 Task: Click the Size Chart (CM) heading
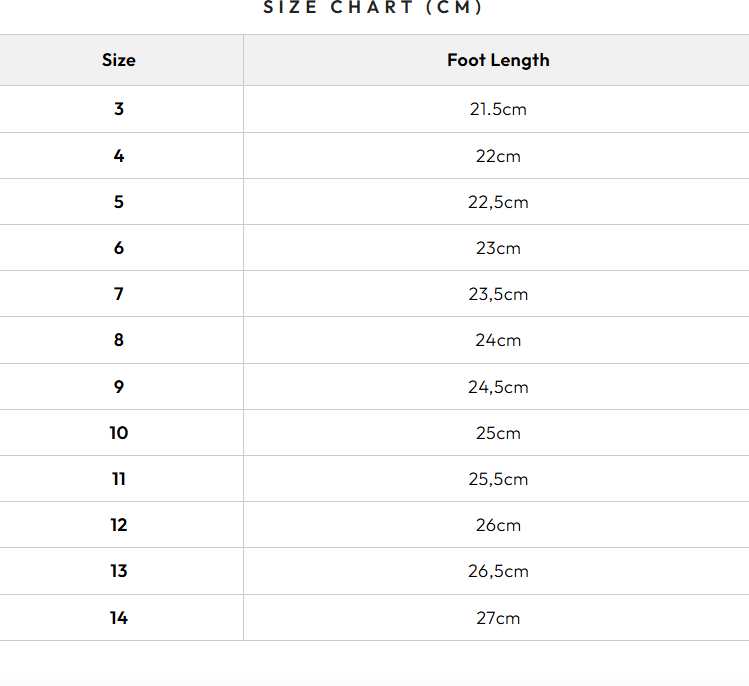374,8
